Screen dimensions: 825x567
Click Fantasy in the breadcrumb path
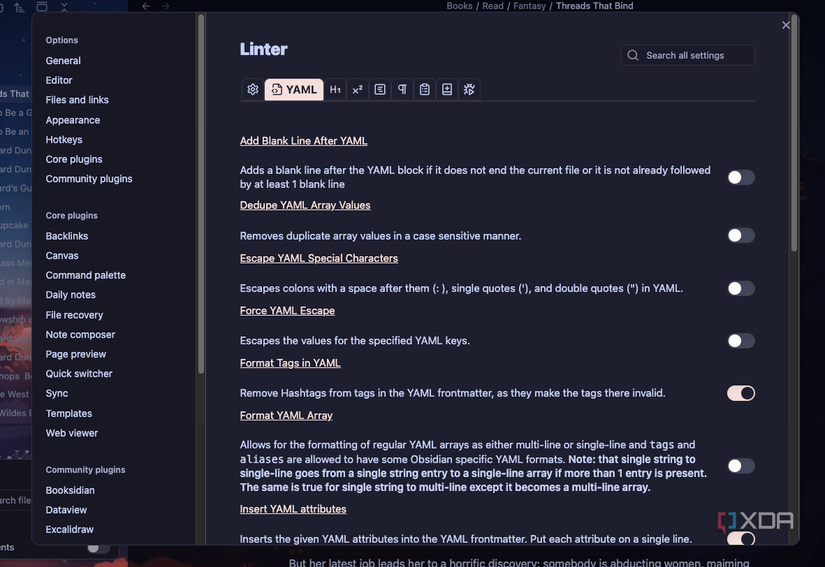[x=529, y=6]
